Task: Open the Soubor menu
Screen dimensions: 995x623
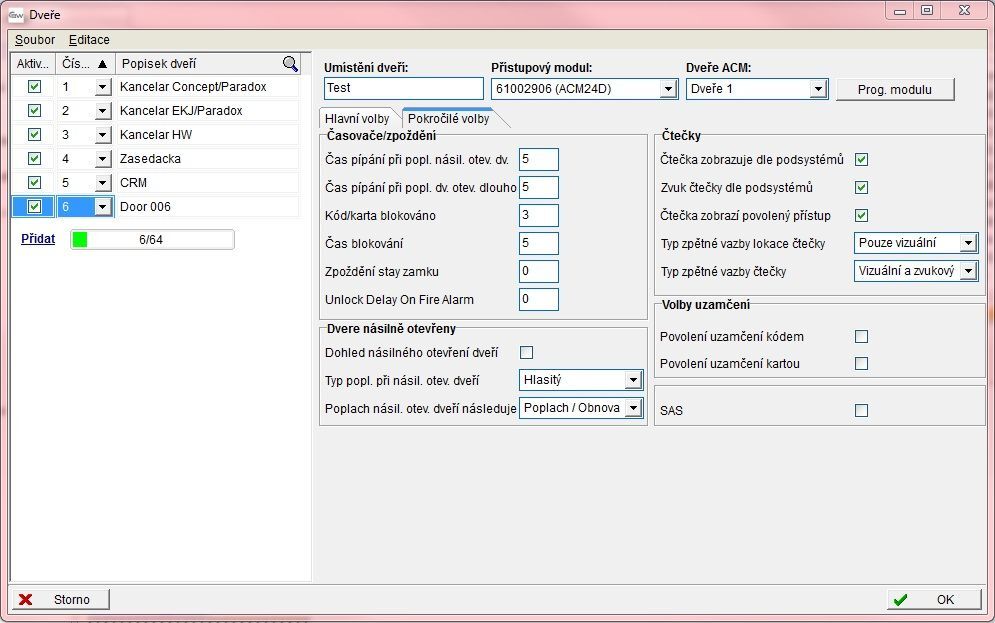Action: [x=34, y=40]
